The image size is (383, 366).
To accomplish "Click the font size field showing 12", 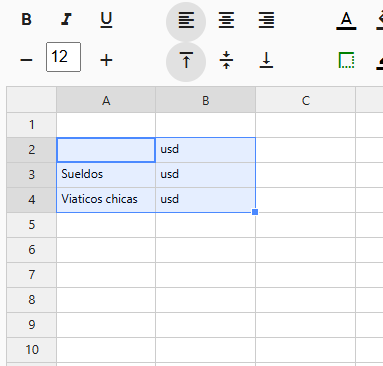I will tap(63, 57).
